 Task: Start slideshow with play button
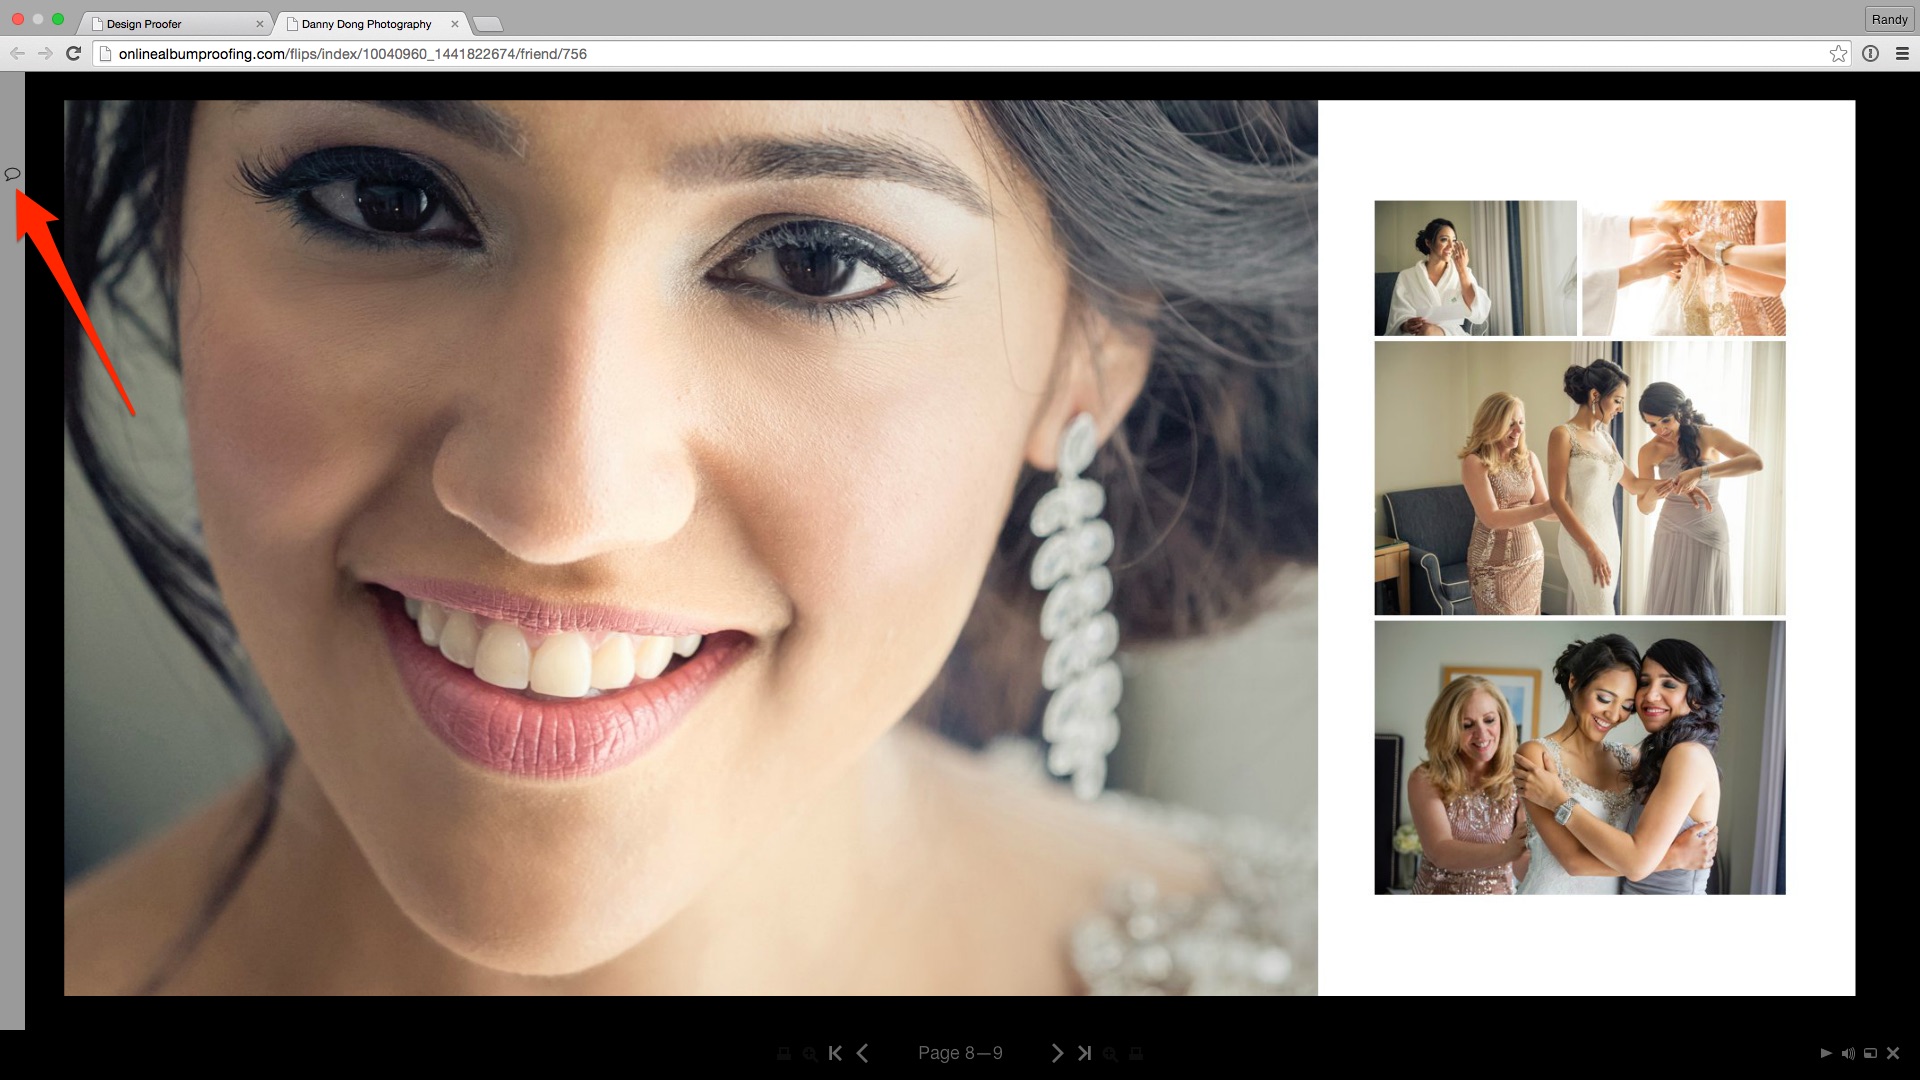tap(1826, 1053)
